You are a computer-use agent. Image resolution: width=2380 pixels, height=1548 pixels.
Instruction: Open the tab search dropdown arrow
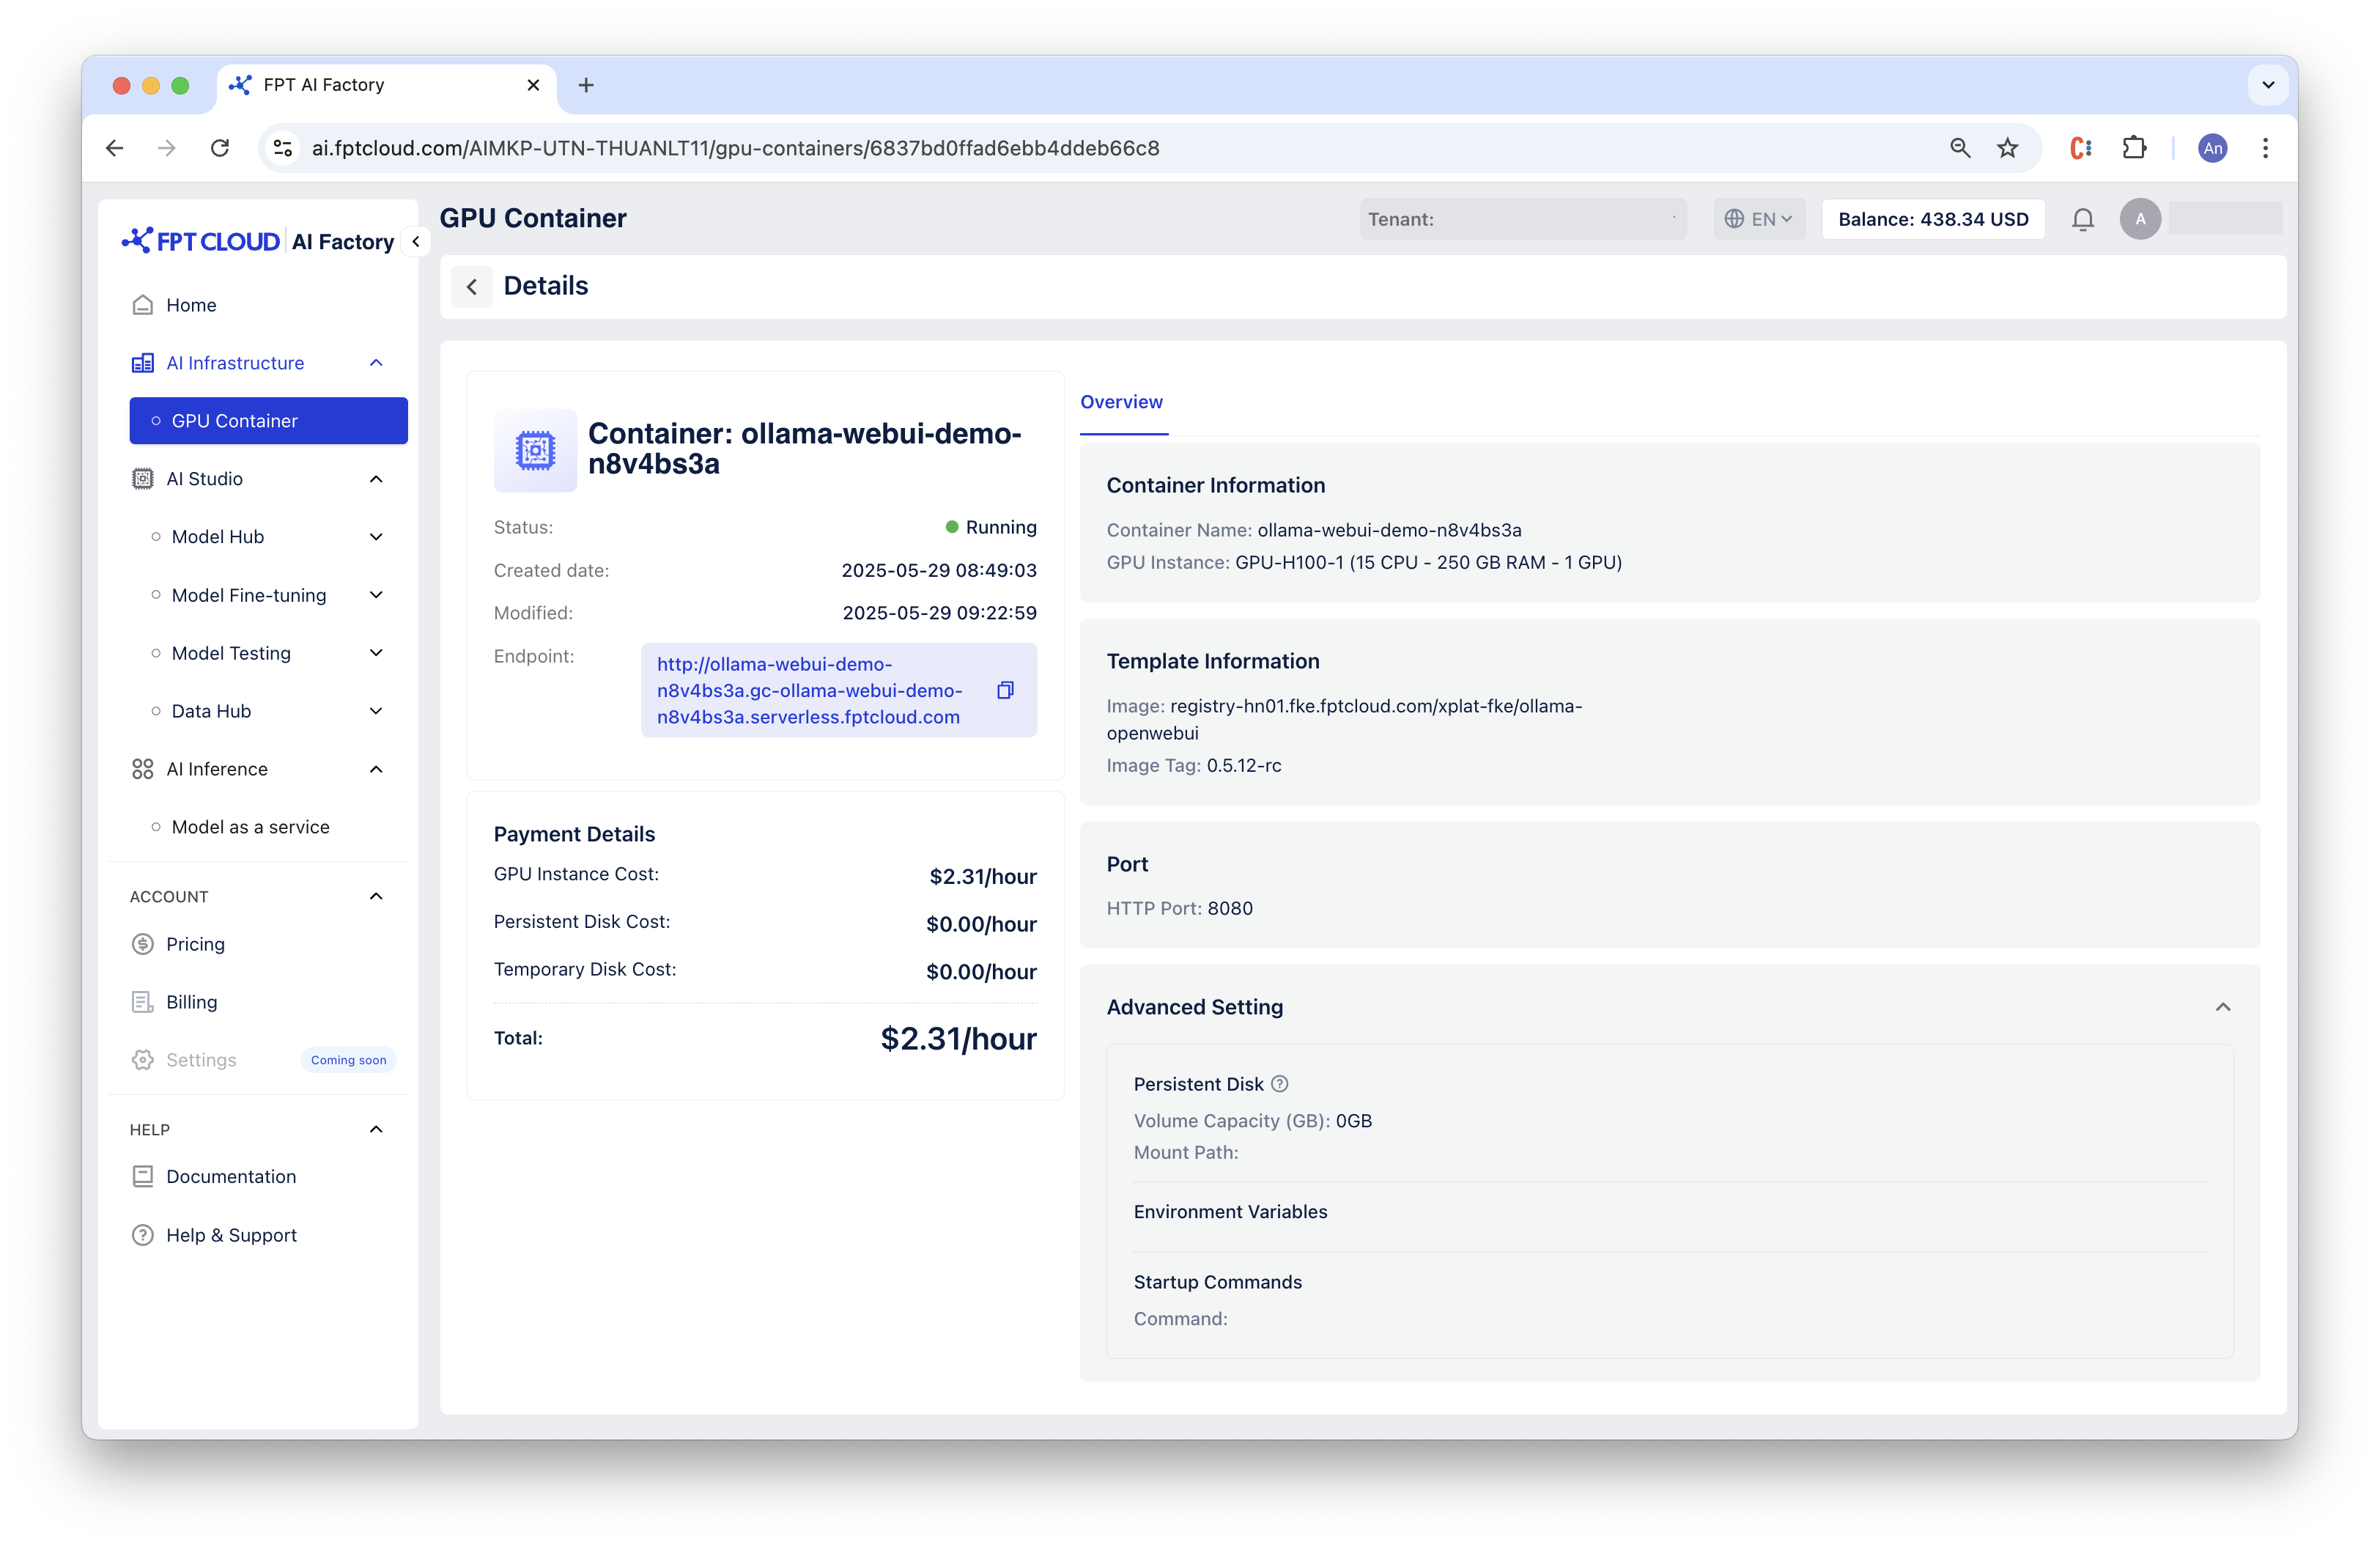[2268, 85]
